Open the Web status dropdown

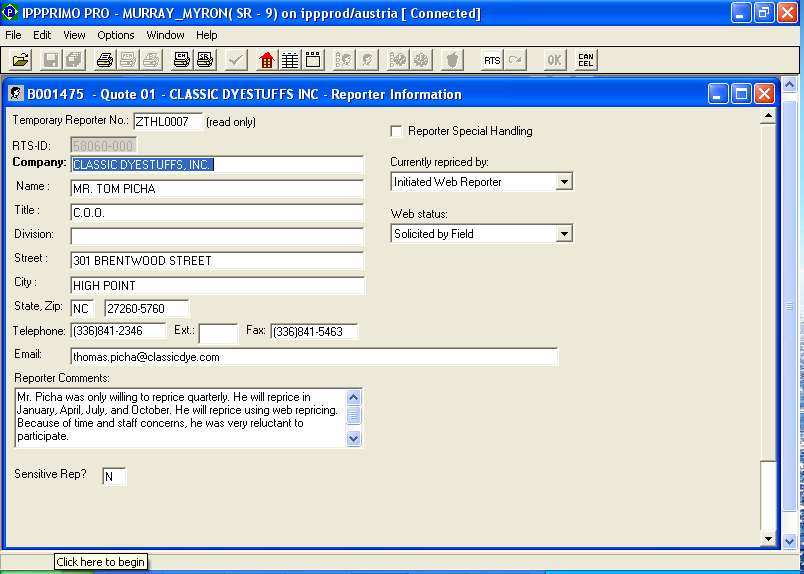tap(564, 234)
